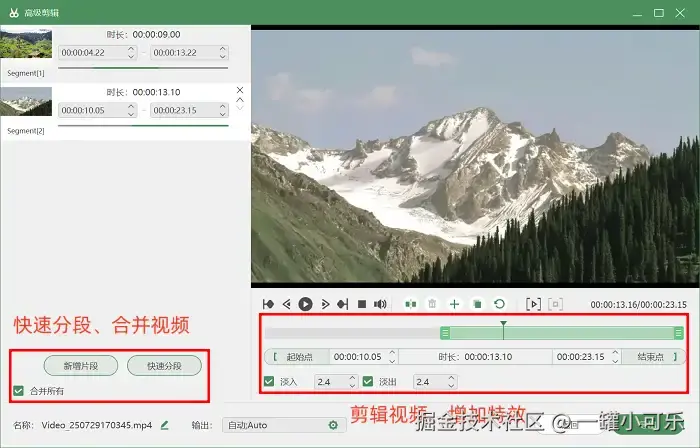Decrease Segment[2] end time 00:00:23.15
This screenshot has width=700, height=448.
click(223, 114)
